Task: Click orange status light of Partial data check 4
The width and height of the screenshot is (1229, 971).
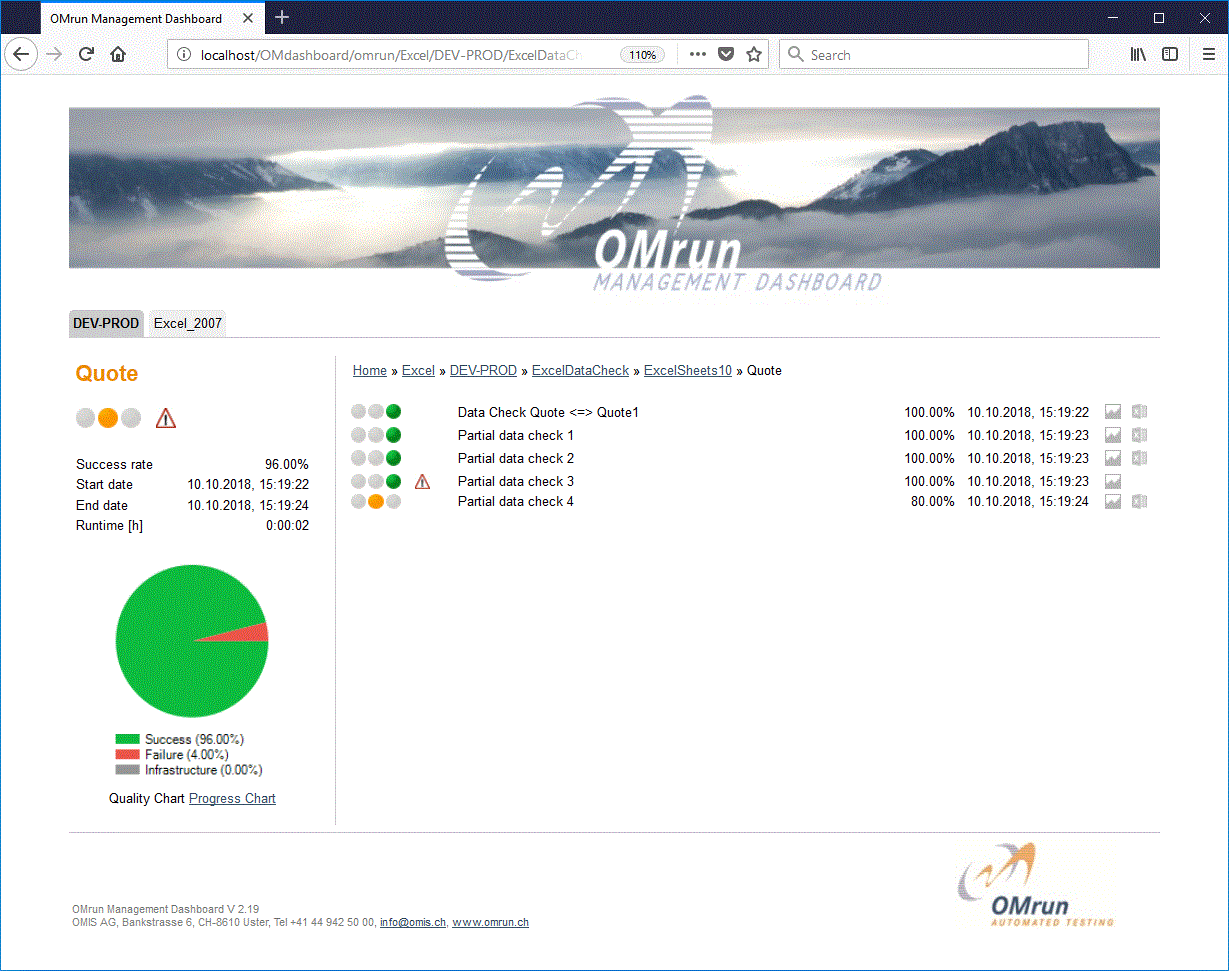Action: [376, 501]
